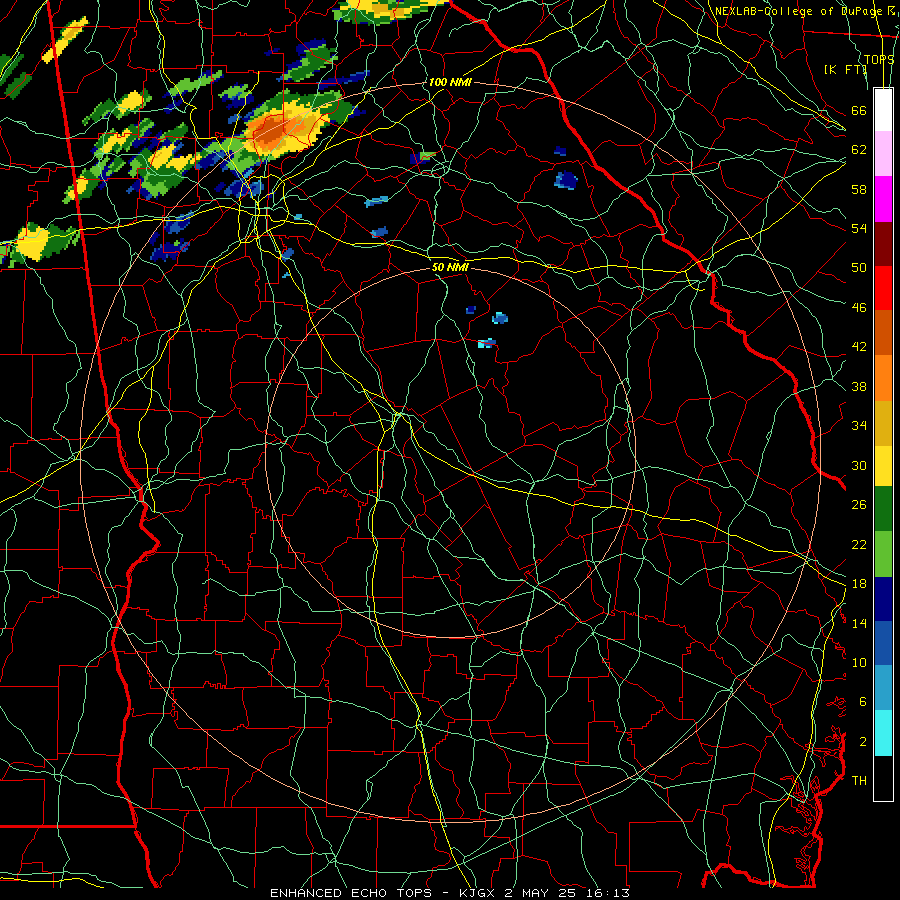Click the '38' value on the legend

pyautogui.click(x=859, y=386)
